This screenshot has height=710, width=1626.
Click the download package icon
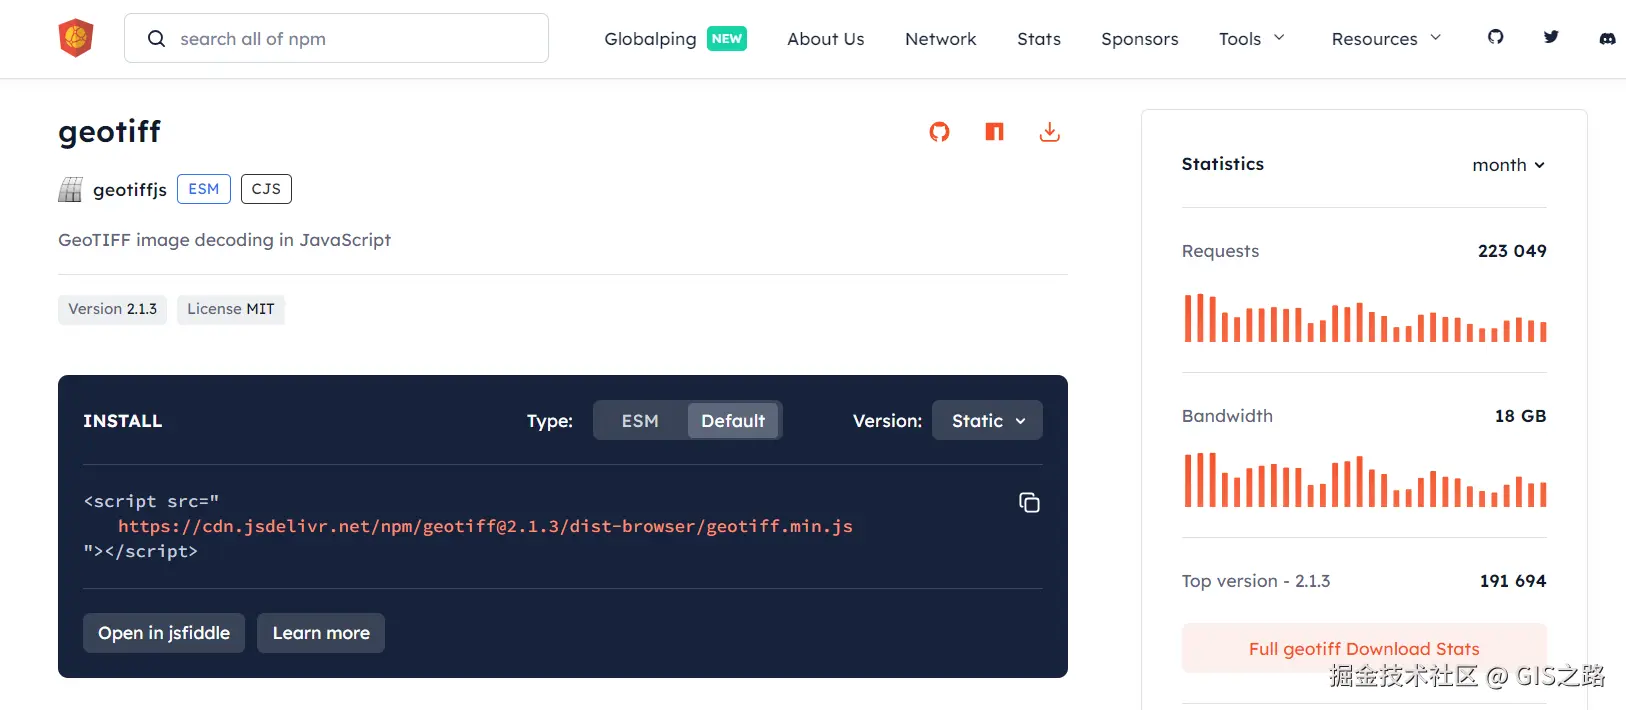1049,131
